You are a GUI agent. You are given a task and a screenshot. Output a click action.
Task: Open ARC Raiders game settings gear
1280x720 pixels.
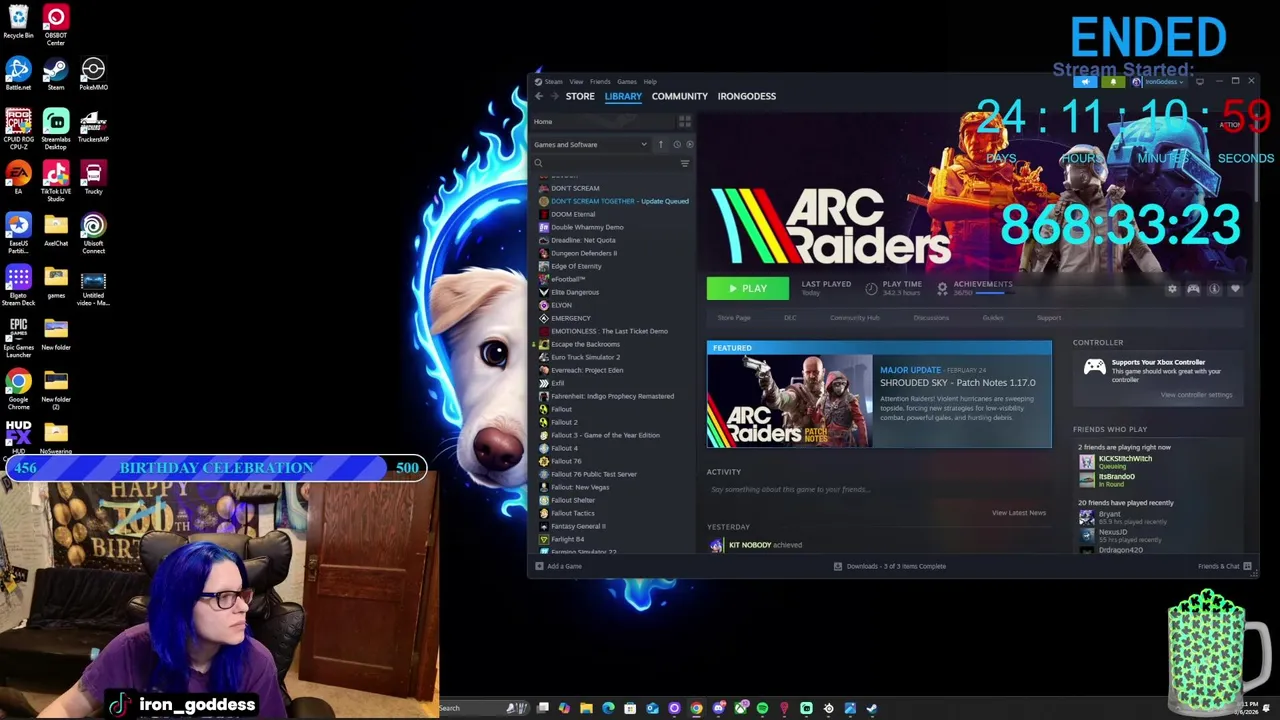point(1172,289)
